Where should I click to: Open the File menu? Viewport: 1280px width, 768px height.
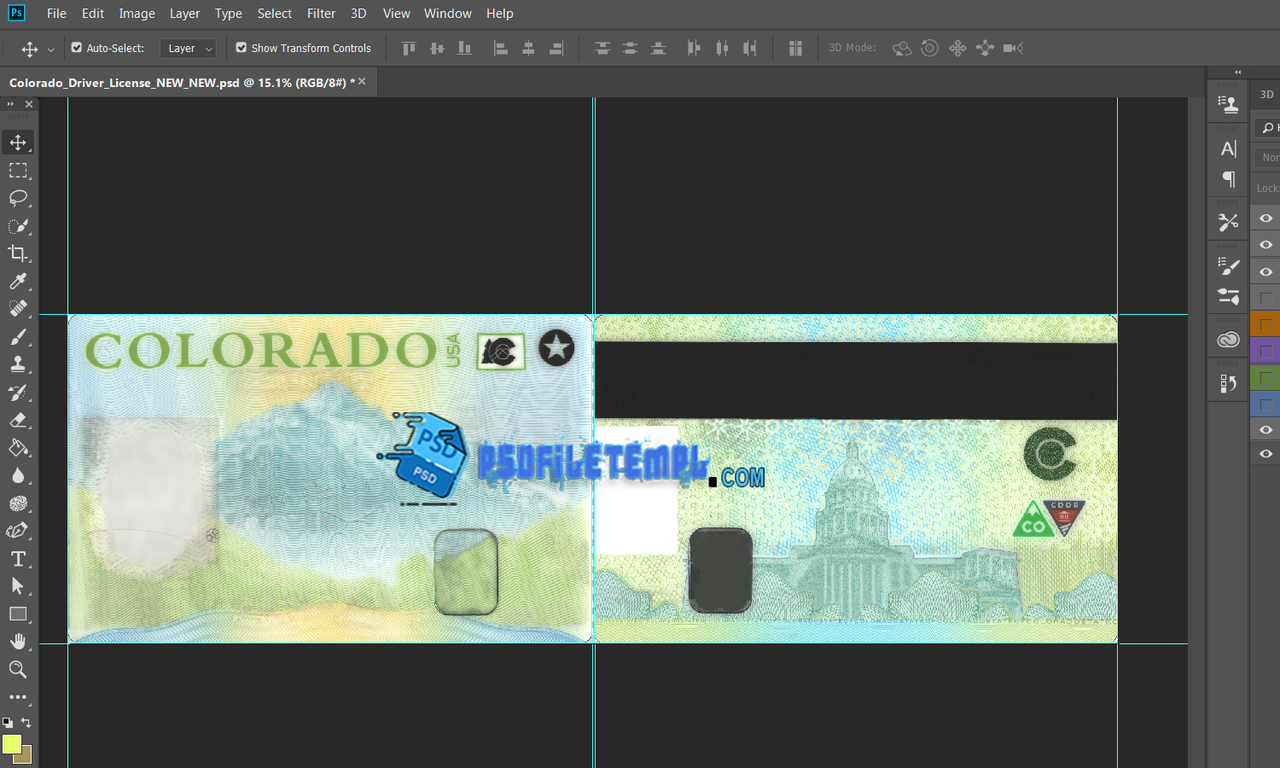pos(57,13)
